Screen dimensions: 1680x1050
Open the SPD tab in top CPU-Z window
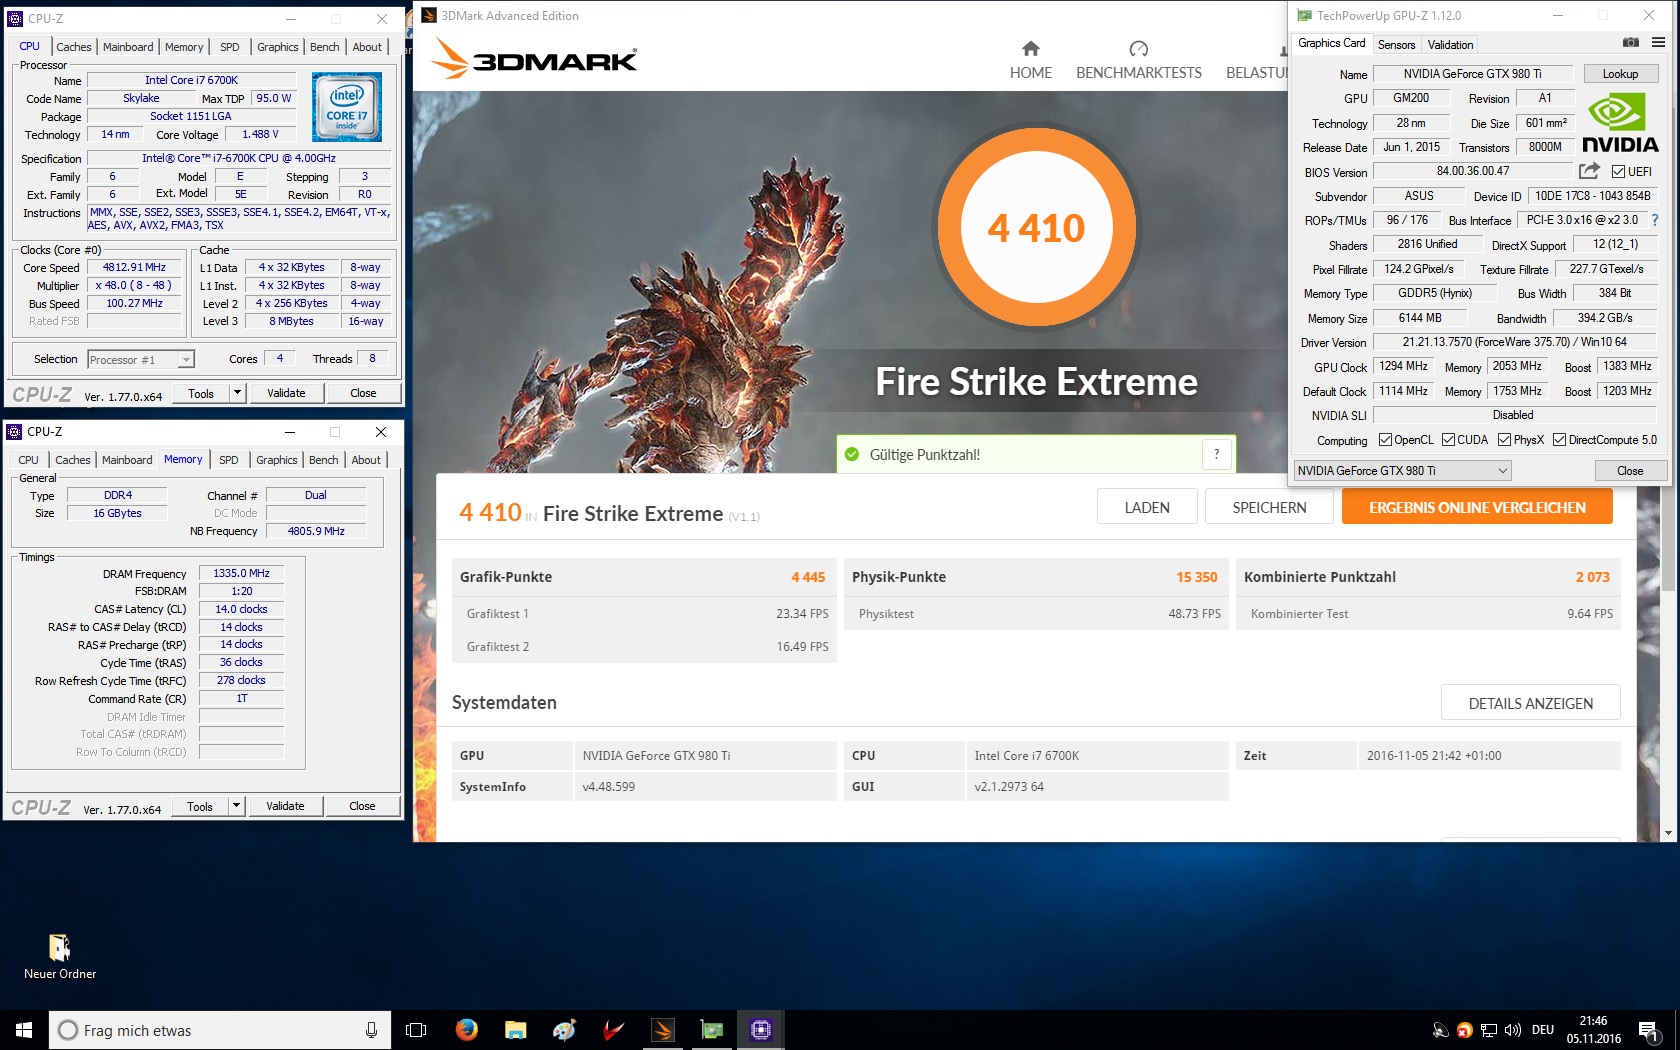pos(230,47)
